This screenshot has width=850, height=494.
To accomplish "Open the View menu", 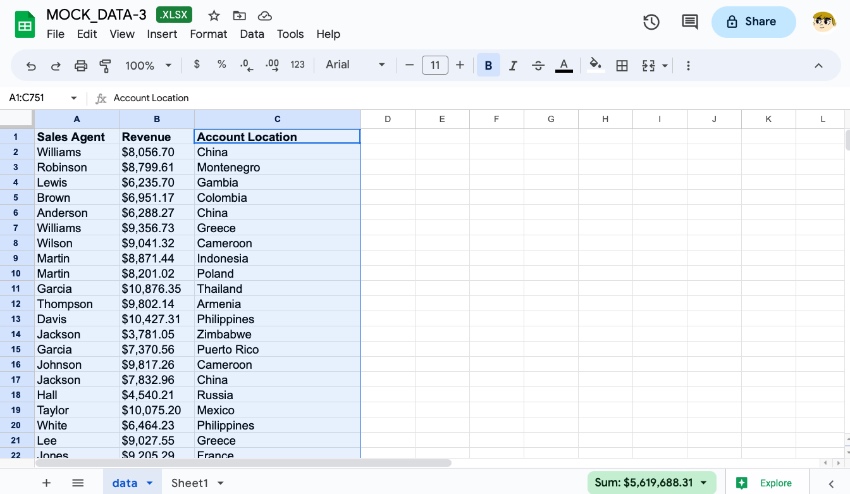I will [x=122, y=34].
